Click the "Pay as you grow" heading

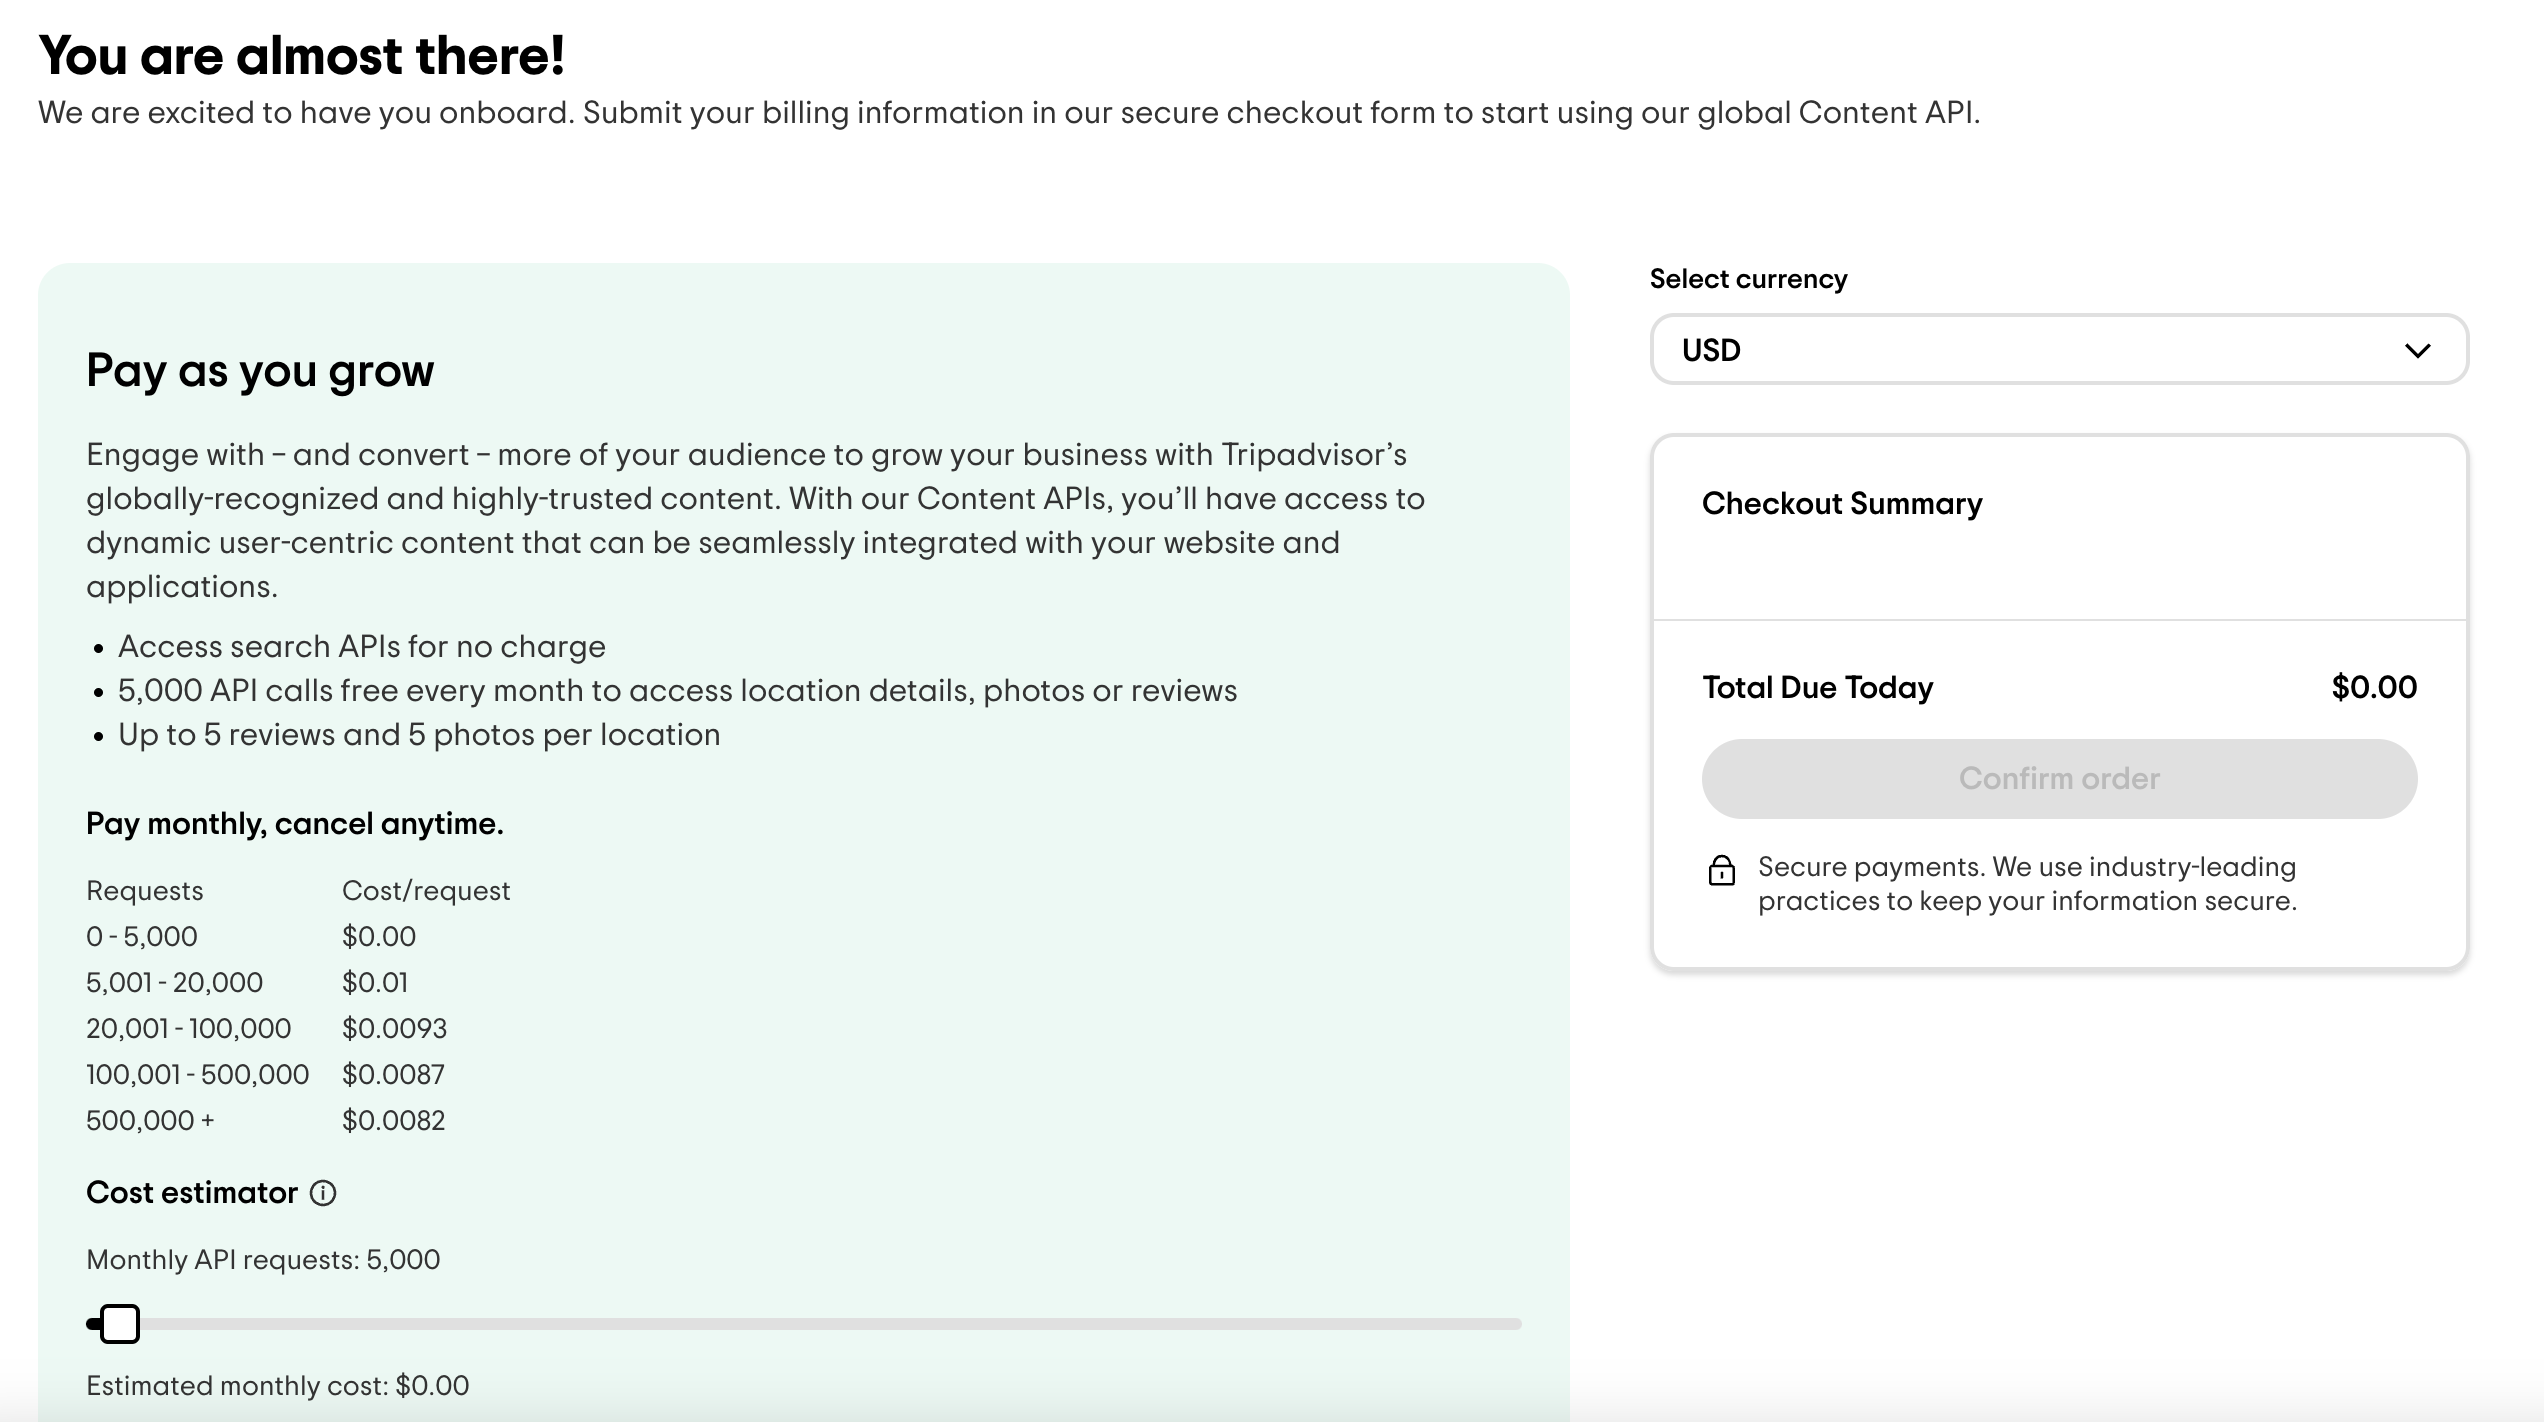tap(260, 371)
